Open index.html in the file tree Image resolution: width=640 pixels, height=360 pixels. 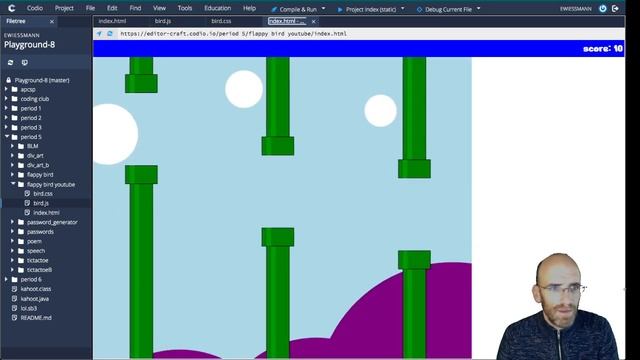pyautogui.click(x=46, y=212)
